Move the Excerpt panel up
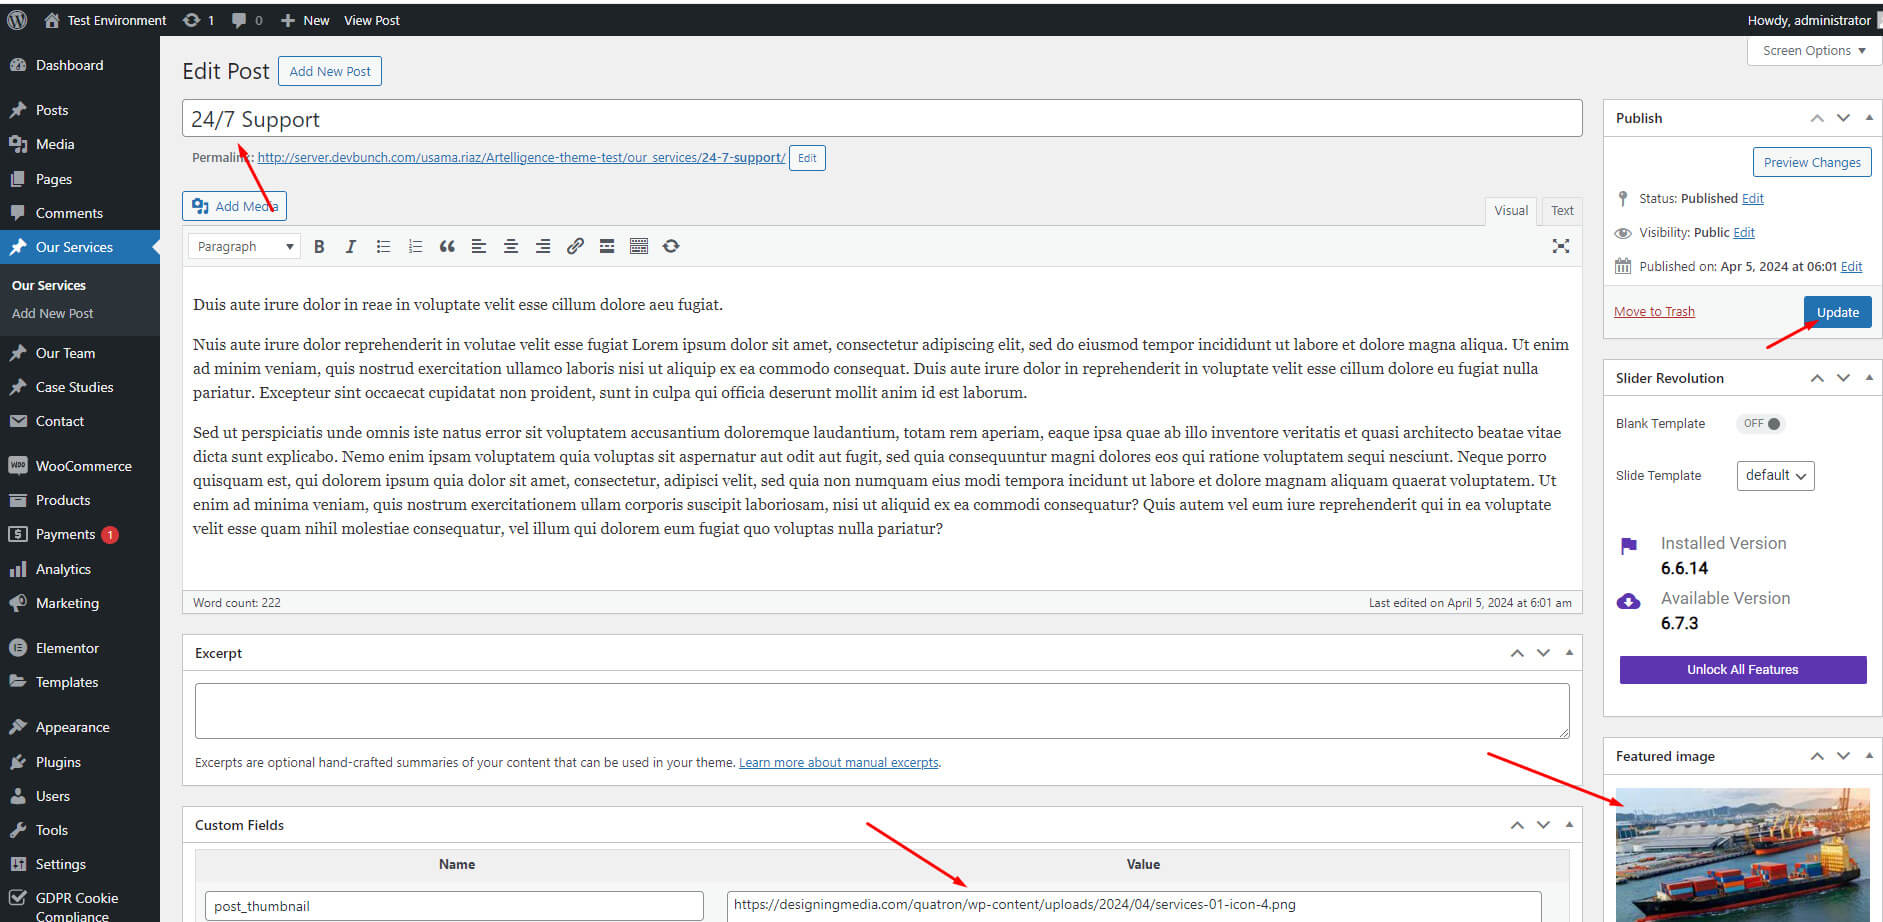1883x922 pixels. point(1517,653)
